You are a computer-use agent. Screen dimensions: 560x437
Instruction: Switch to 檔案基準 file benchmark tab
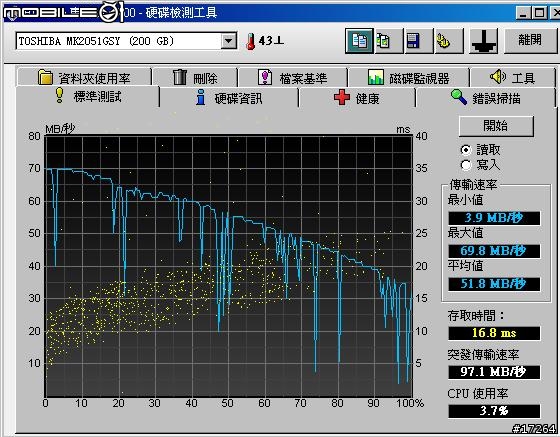pos(293,77)
